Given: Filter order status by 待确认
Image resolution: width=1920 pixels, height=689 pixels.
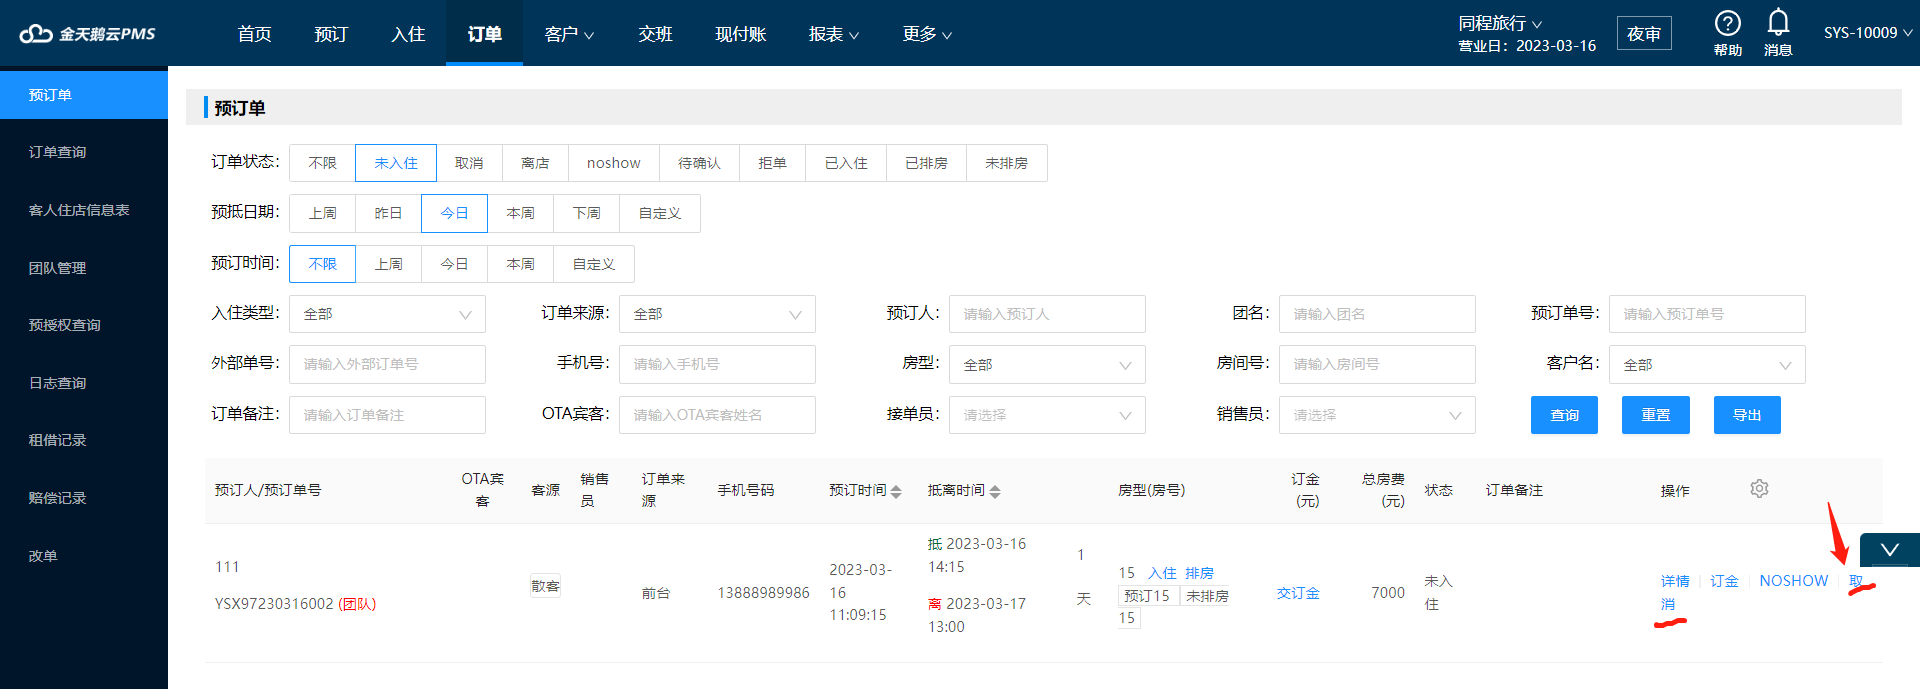Looking at the screenshot, I should tap(699, 163).
